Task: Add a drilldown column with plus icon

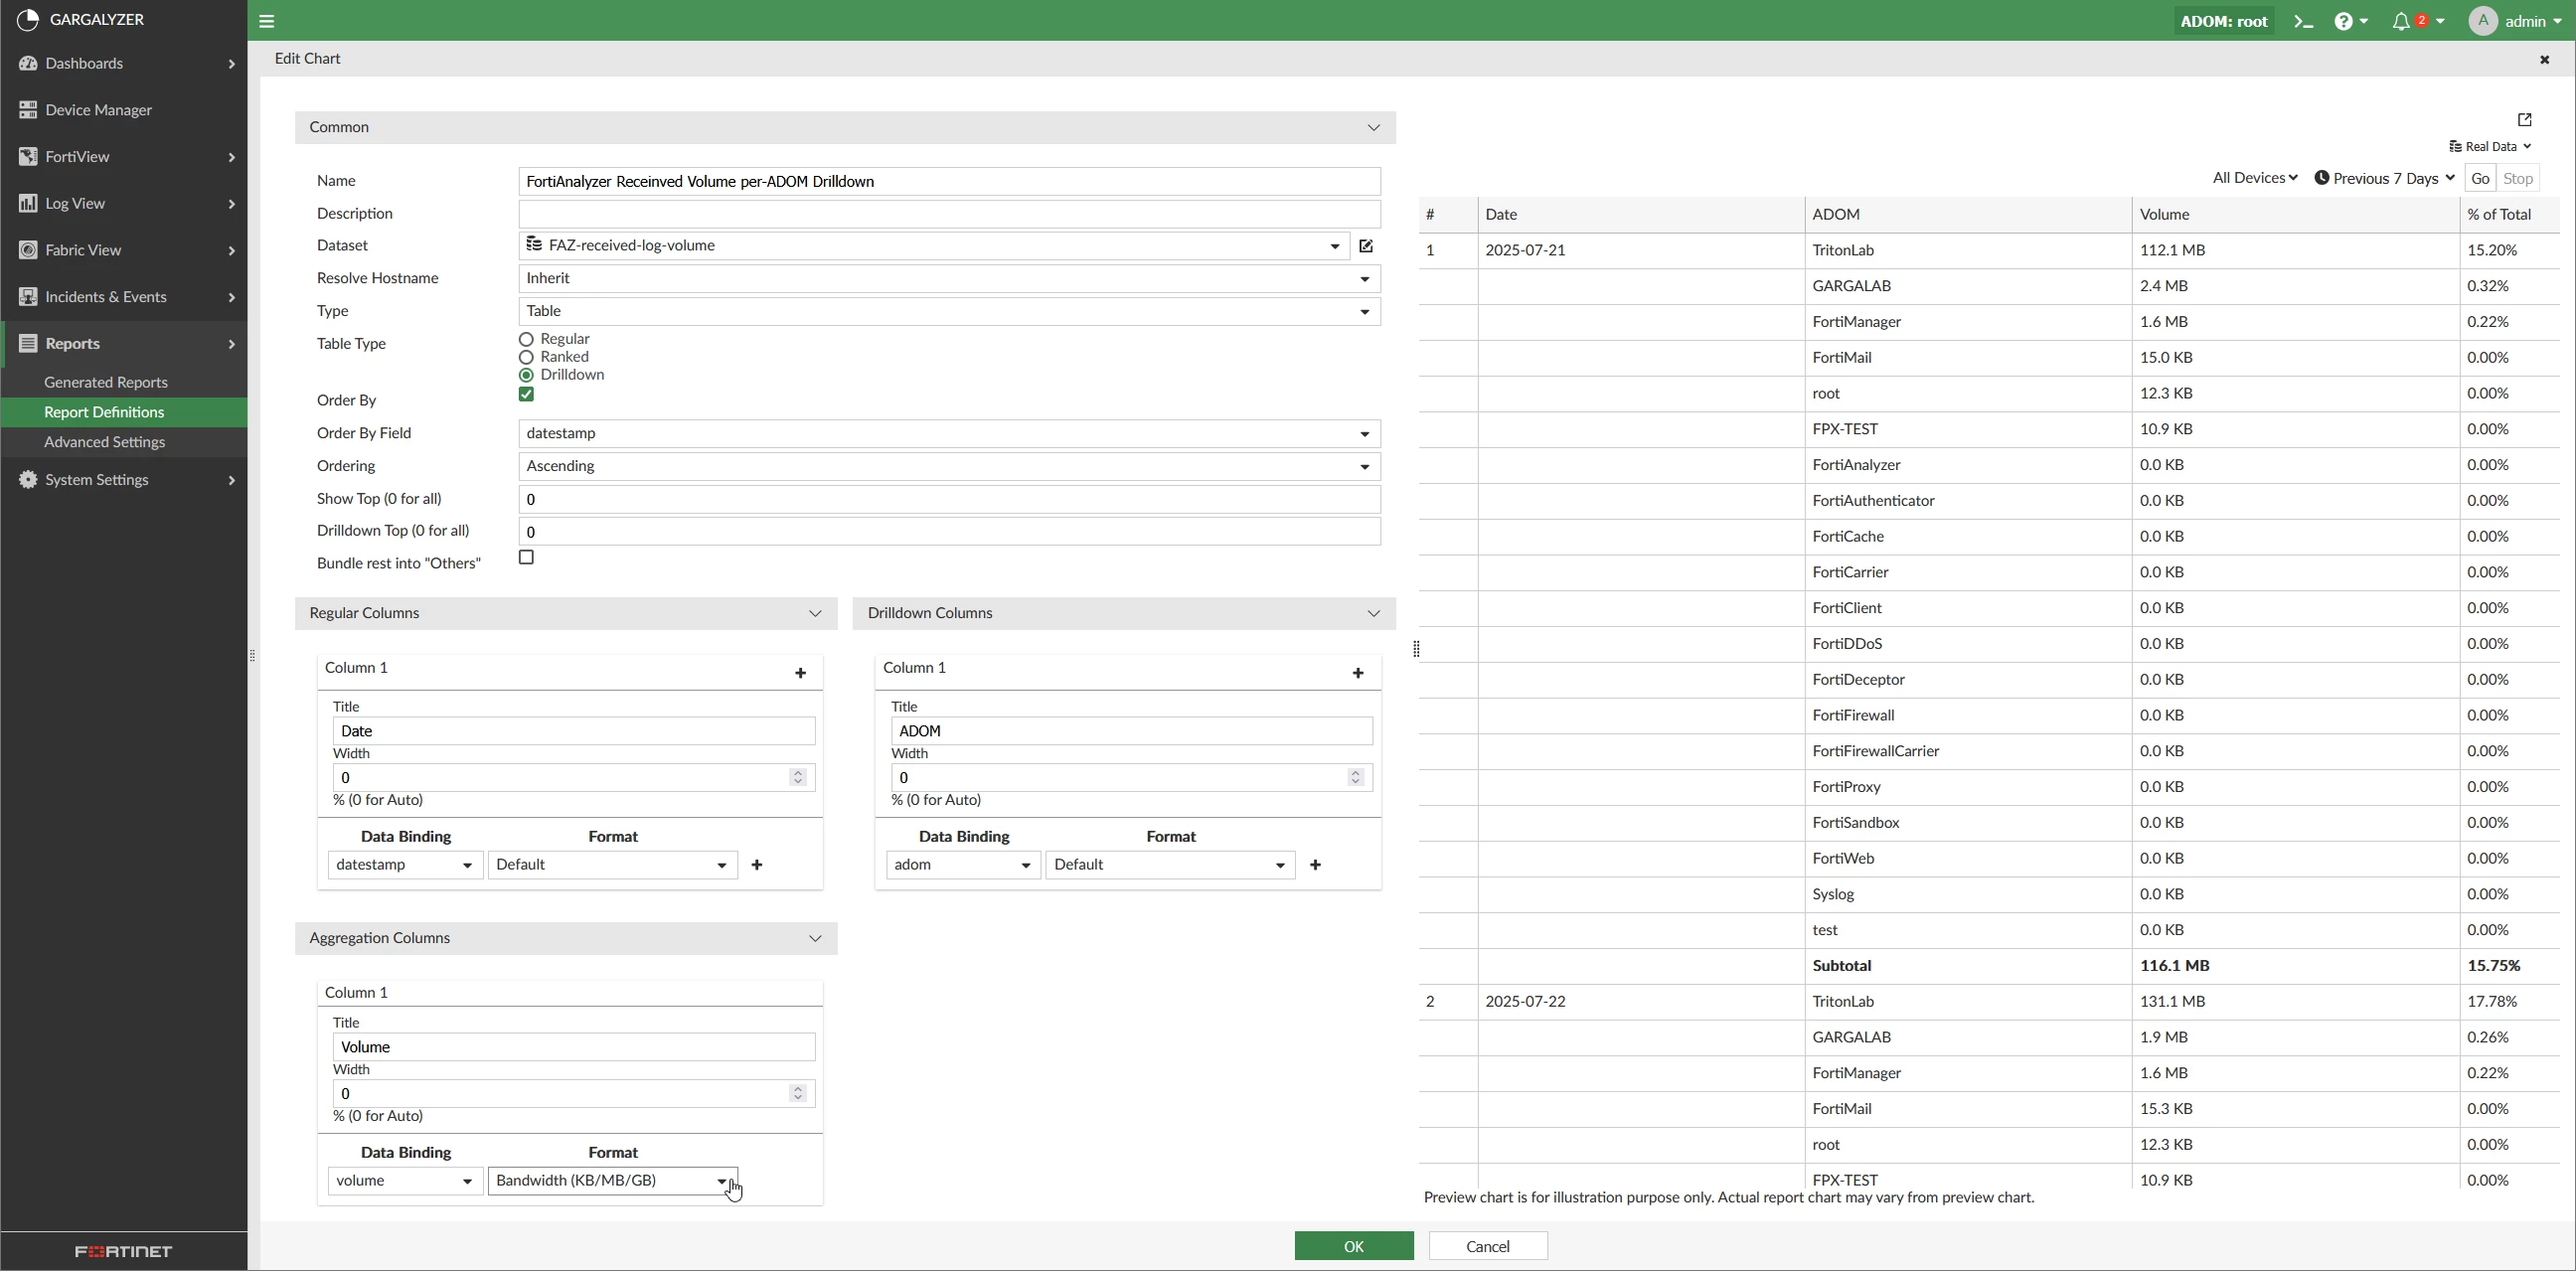Action: 1358,673
